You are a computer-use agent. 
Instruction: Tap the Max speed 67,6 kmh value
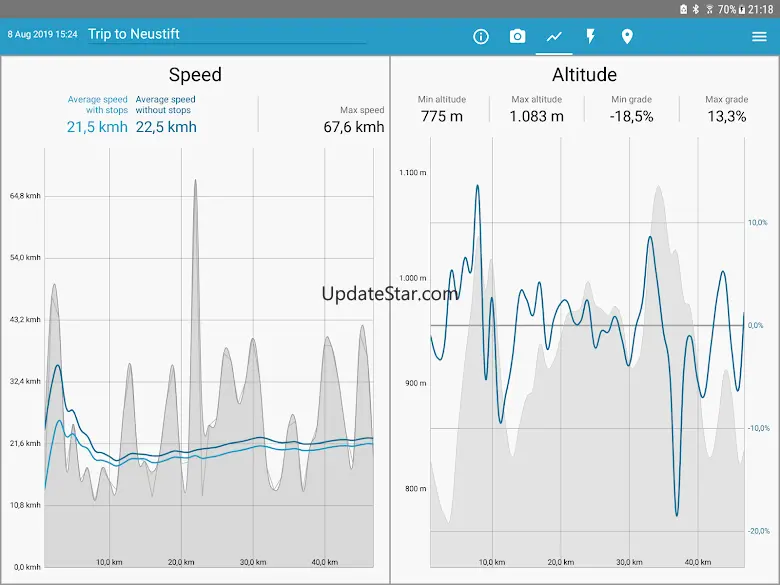(x=354, y=127)
